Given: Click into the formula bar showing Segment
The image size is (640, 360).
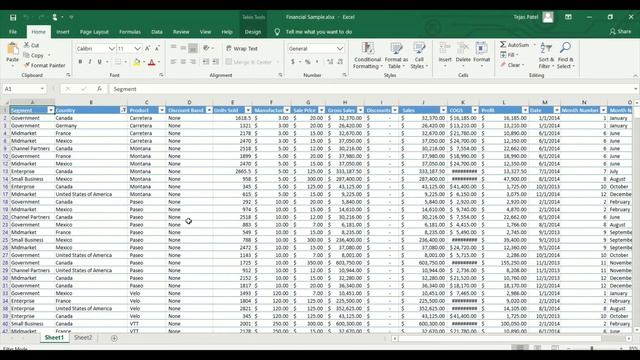Looking at the screenshot, I should pos(371,89).
